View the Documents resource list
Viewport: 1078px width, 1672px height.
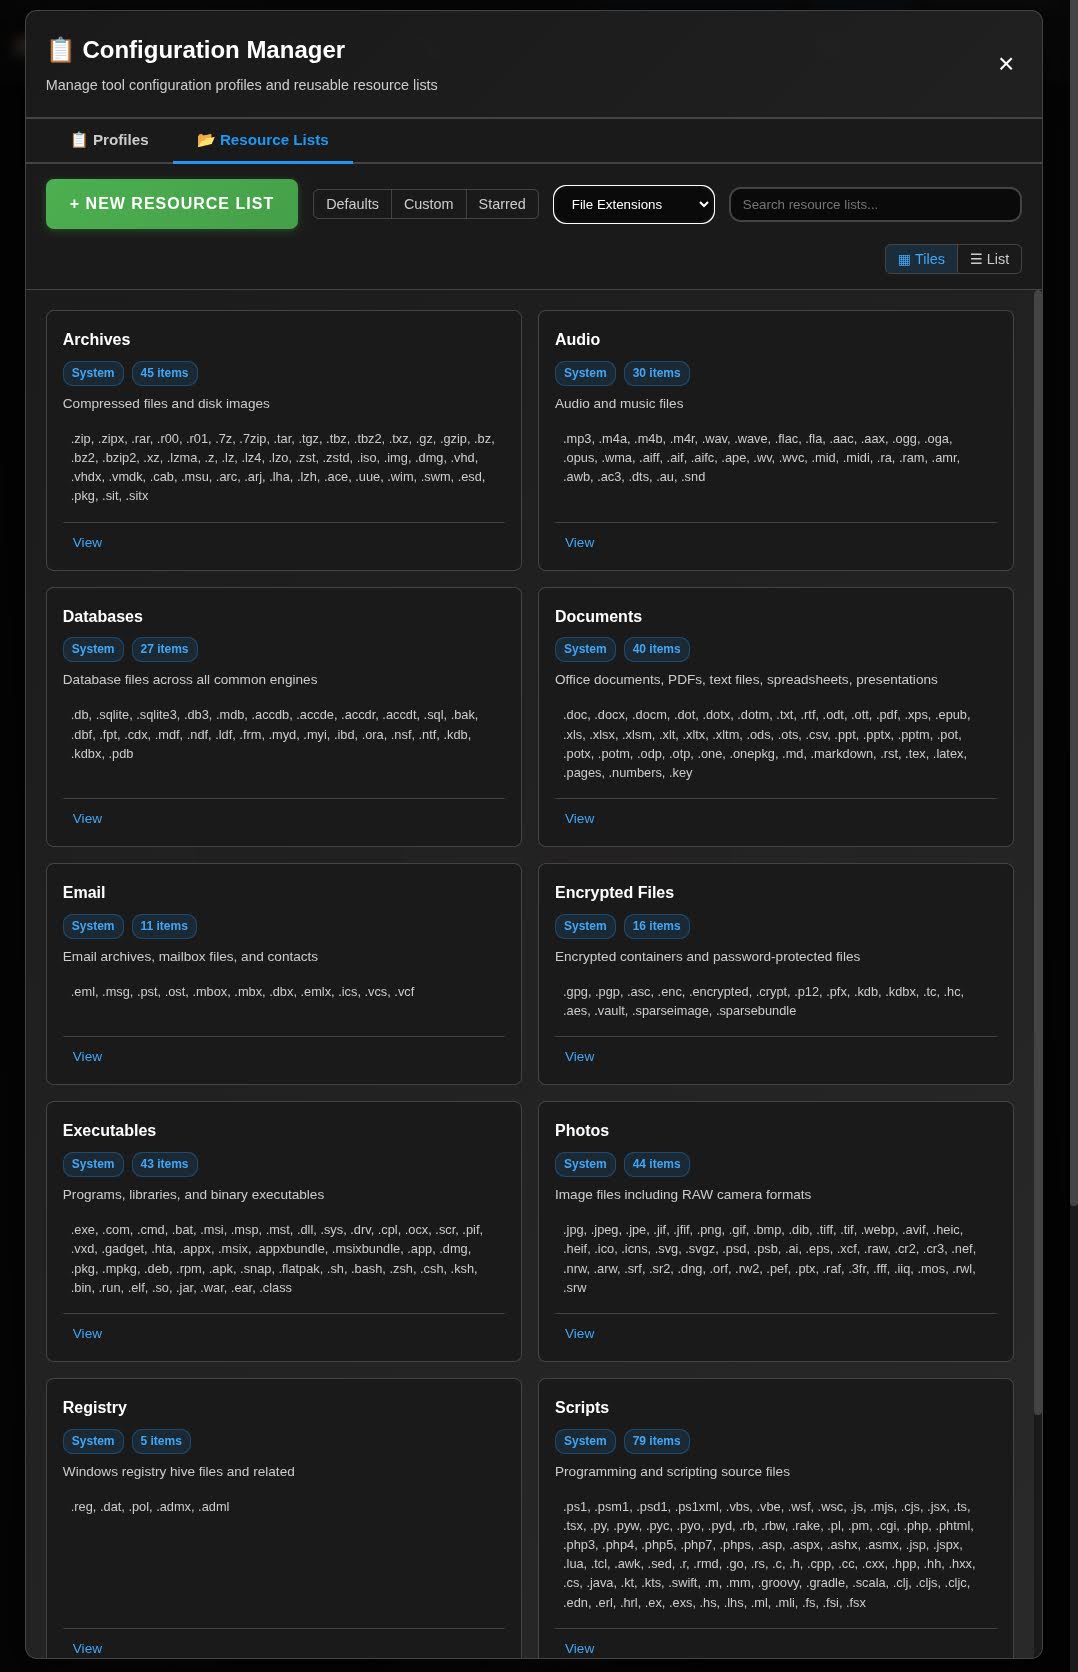tap(579, 818)
